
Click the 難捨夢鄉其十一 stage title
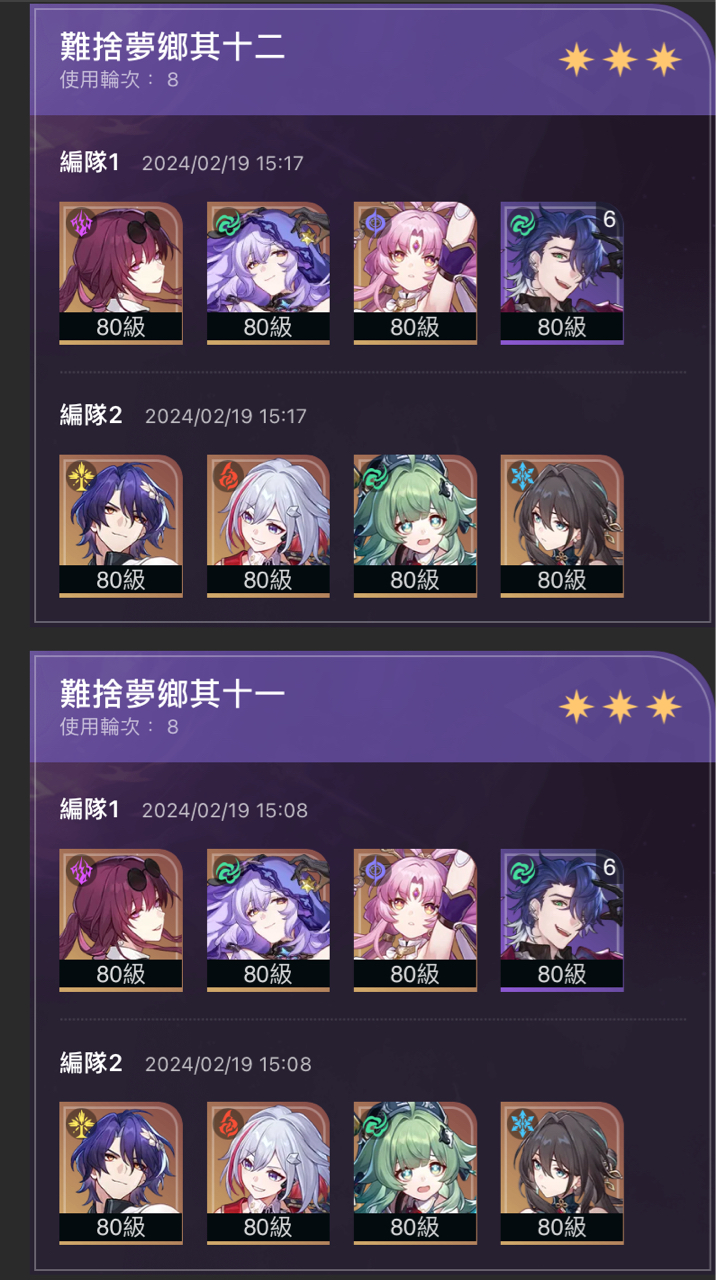[172, 693]
